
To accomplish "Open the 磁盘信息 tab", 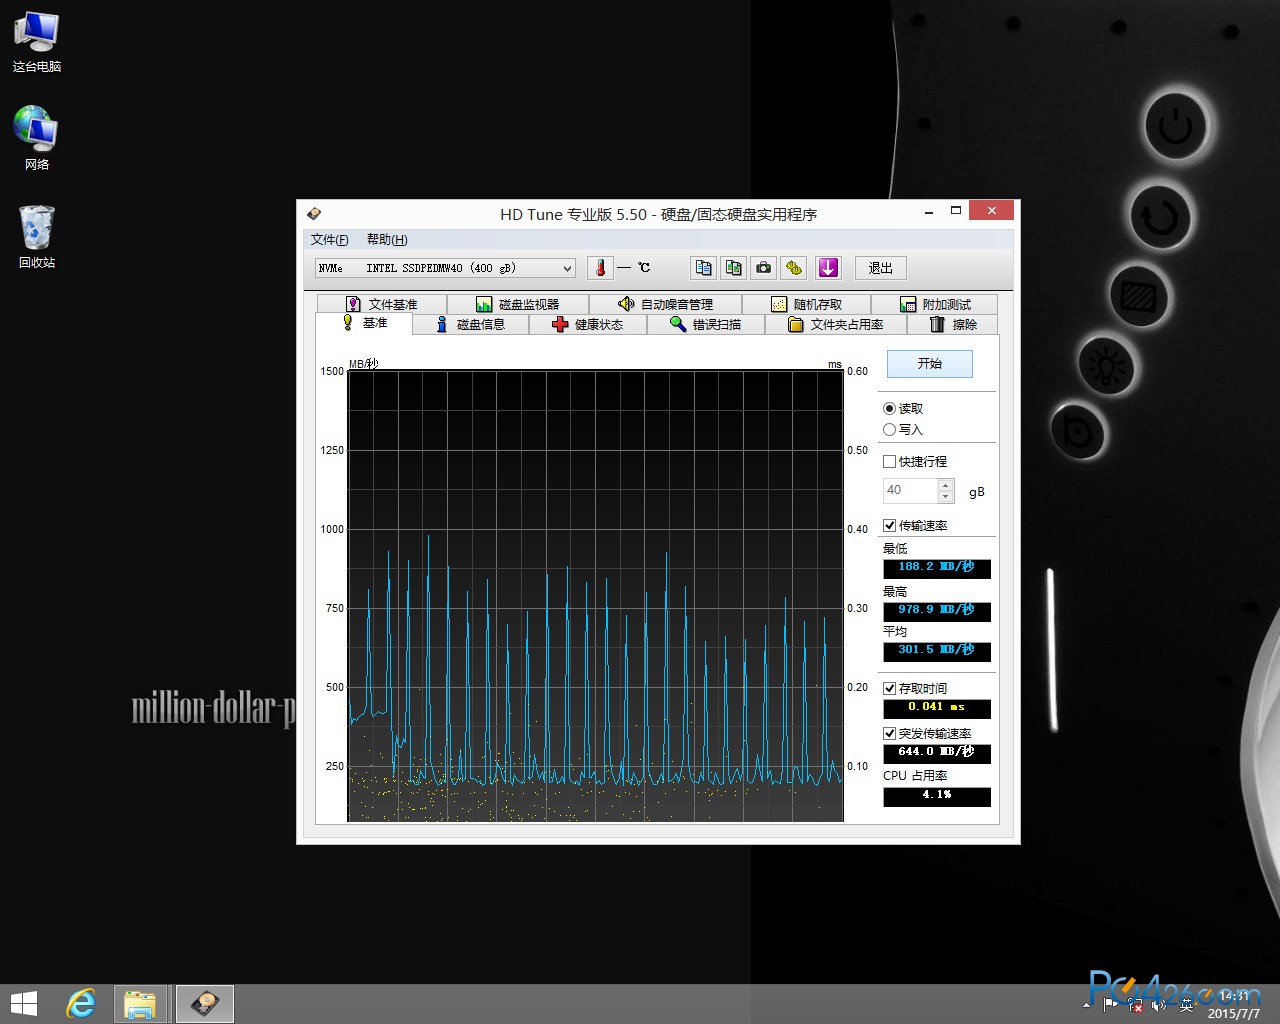I will [470, 324].
